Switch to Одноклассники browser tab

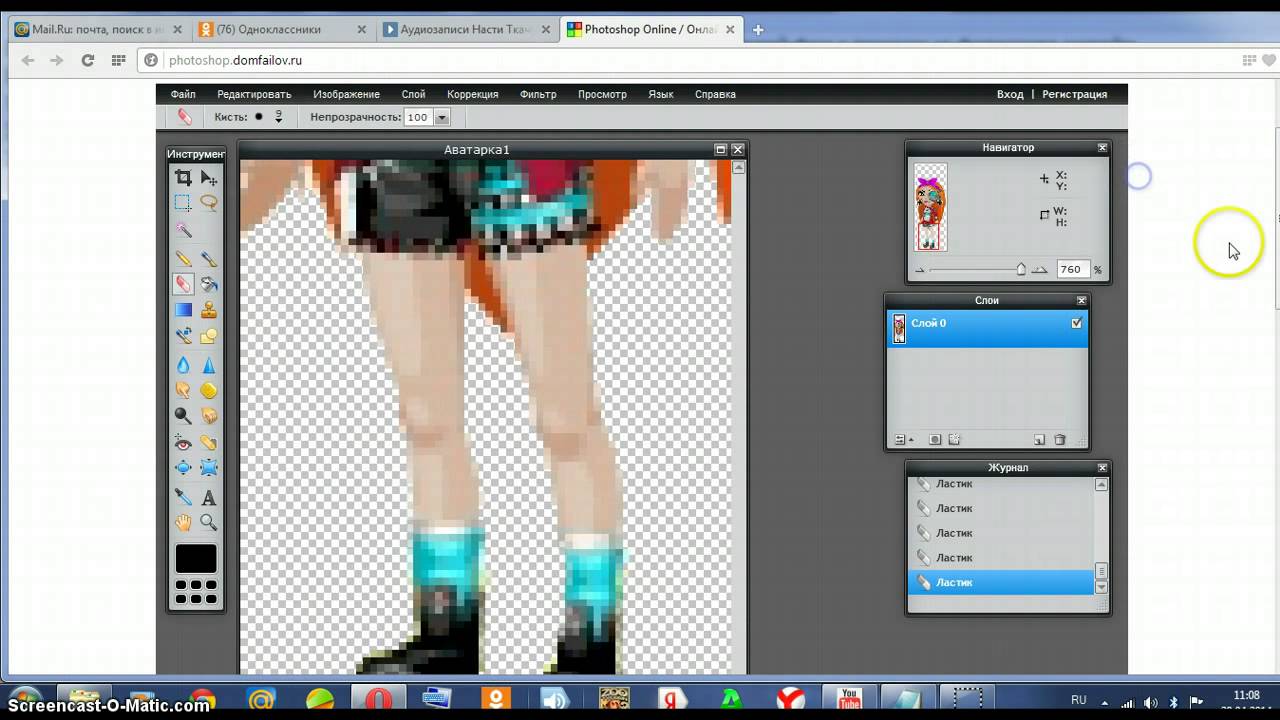click(281, 30)
